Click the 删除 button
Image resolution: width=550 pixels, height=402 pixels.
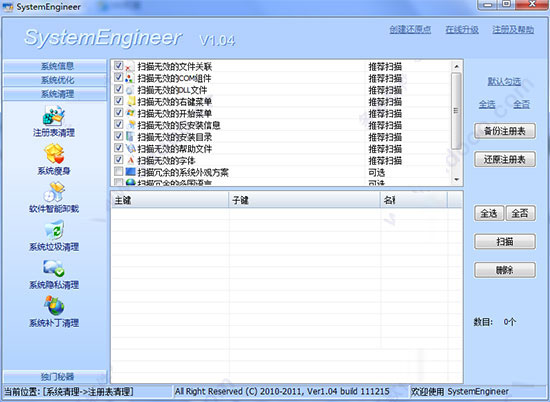505,270
